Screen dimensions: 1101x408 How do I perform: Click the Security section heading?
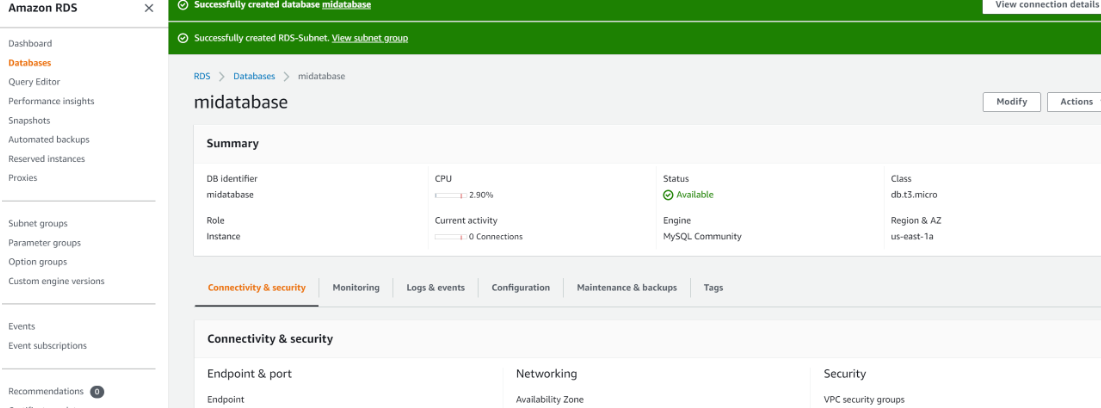pos(845,374)
